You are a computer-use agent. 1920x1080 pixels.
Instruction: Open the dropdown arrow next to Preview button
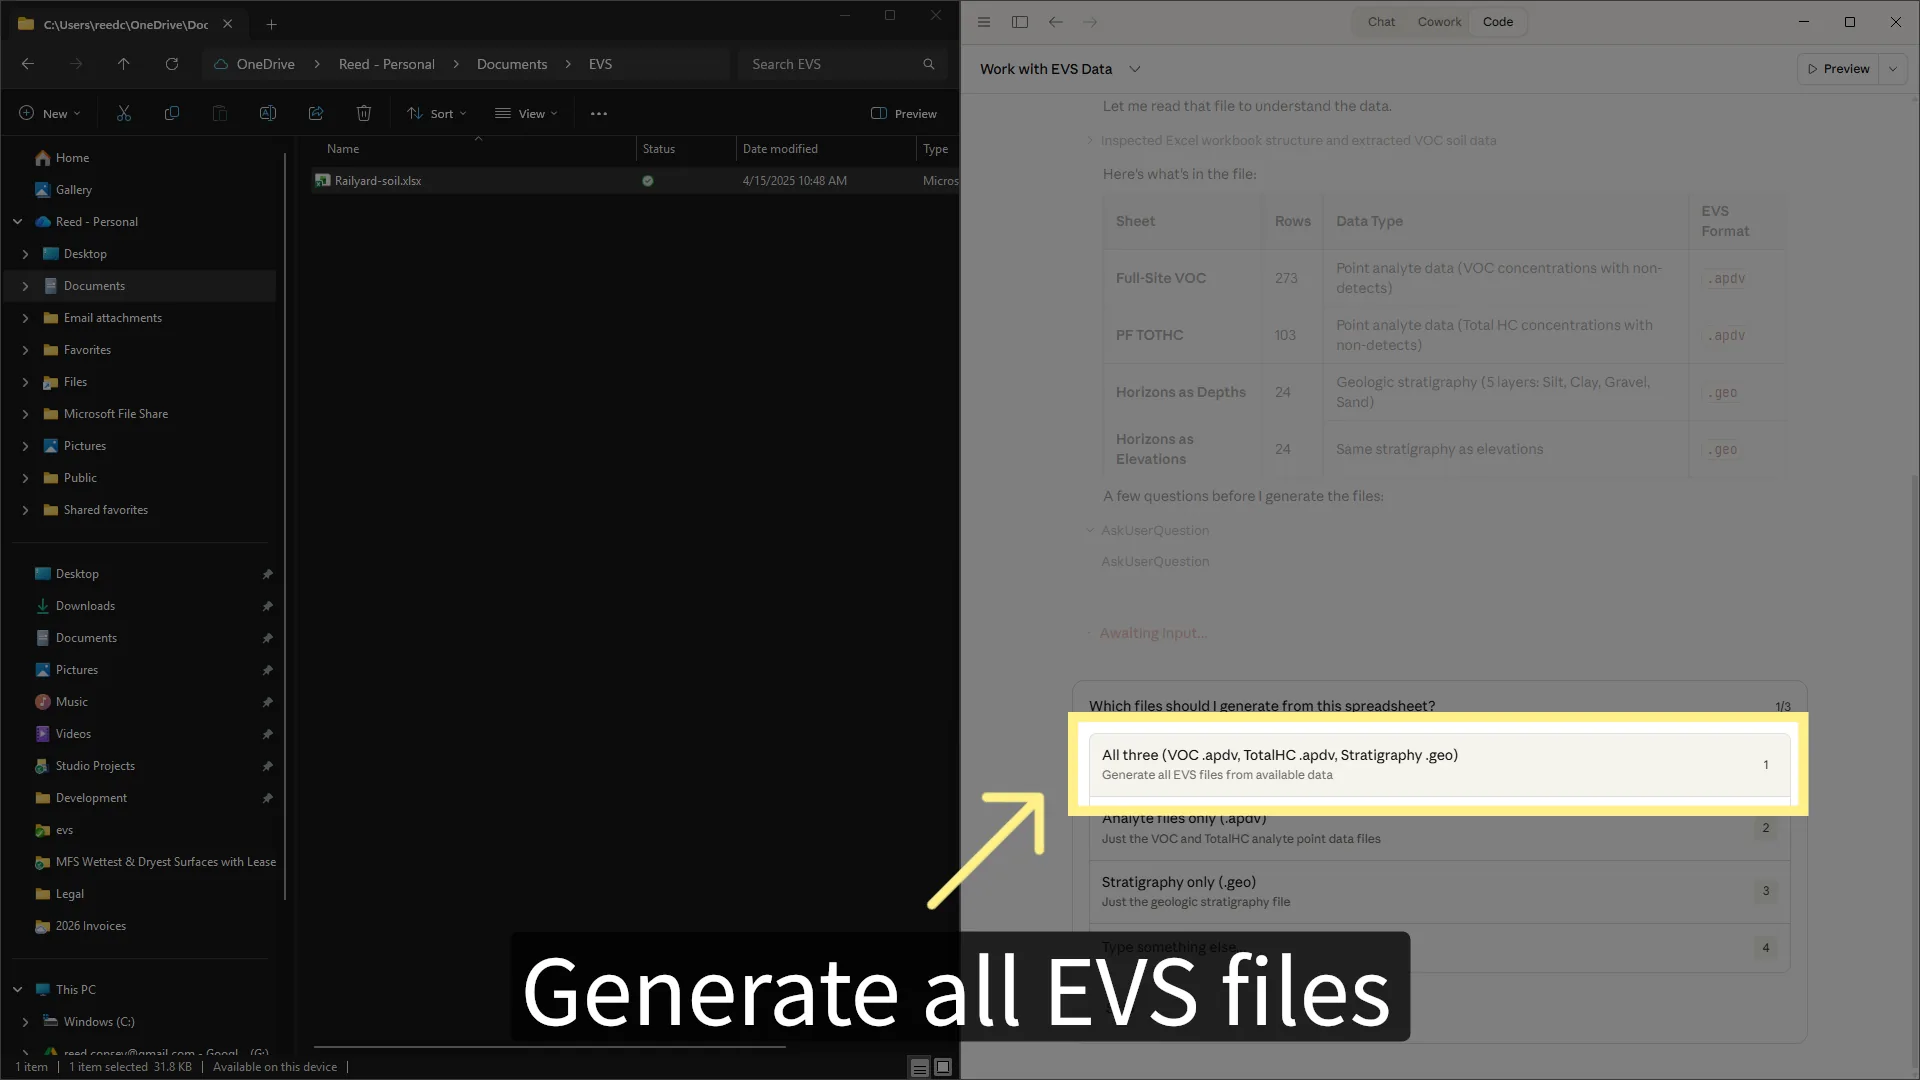[1893, 69]
